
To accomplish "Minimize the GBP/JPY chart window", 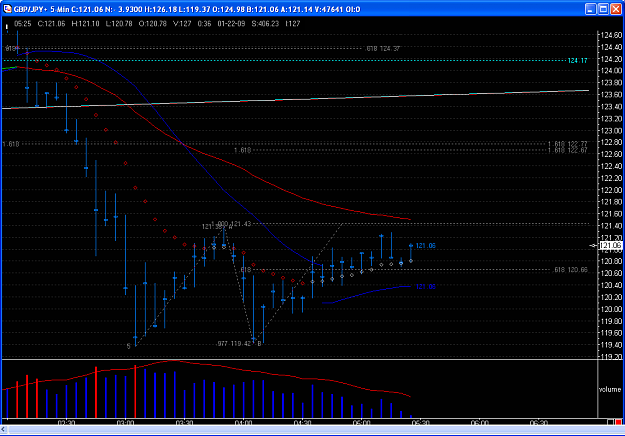I will (x=590, y=9).
